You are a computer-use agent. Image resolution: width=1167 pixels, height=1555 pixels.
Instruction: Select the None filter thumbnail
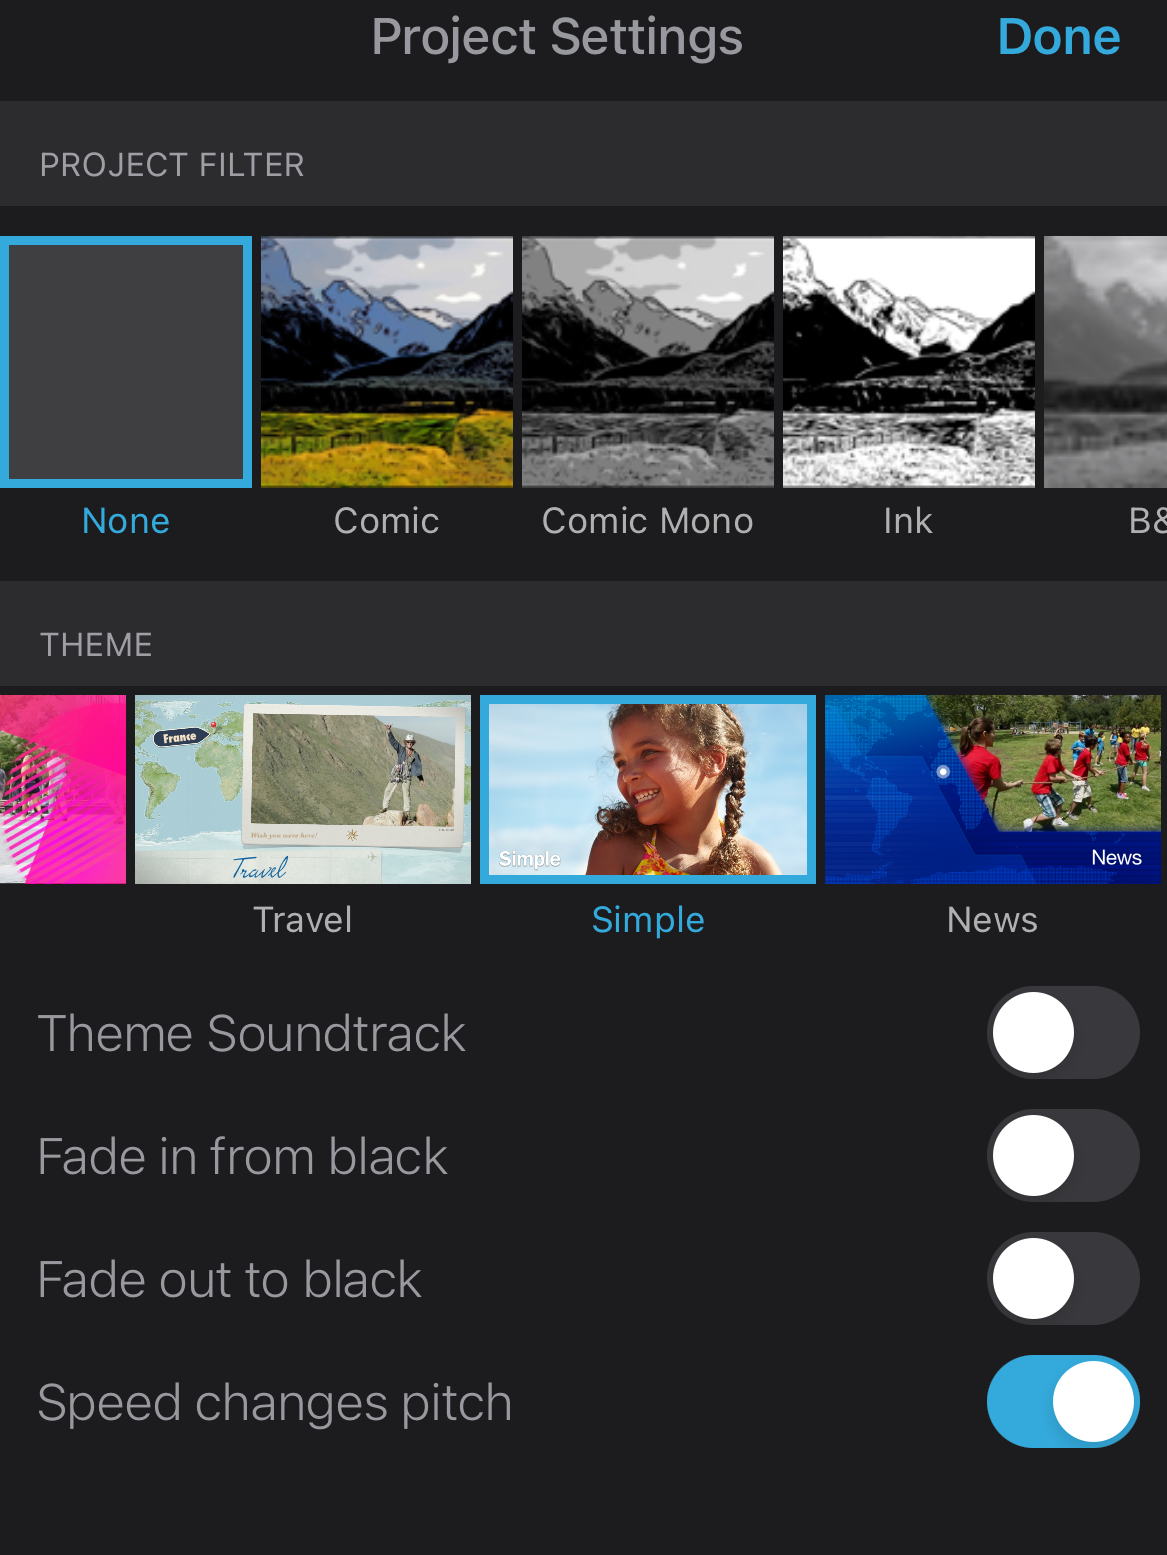pyautogui.click(x=126, y=362)
